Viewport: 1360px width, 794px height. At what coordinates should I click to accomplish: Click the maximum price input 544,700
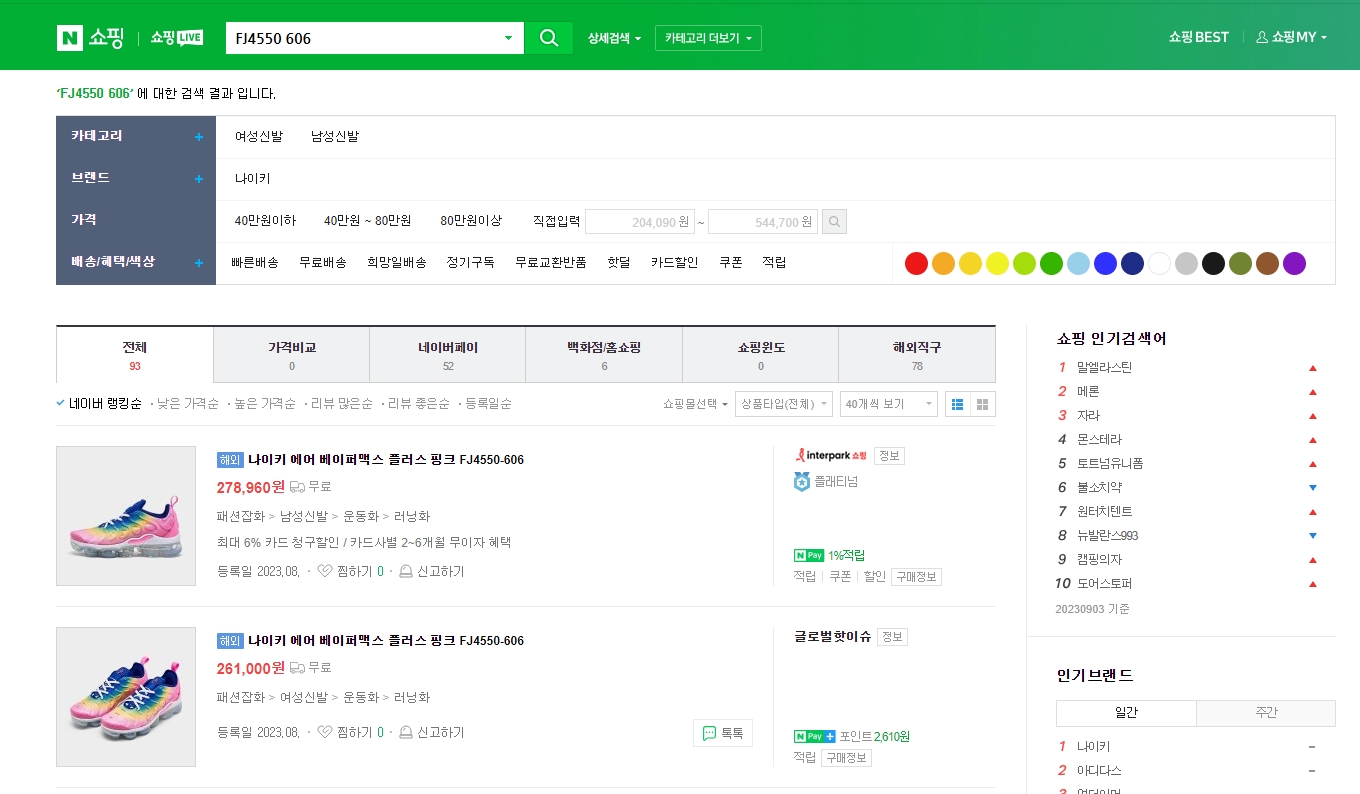pyautogui.click(x=763, y=221)
